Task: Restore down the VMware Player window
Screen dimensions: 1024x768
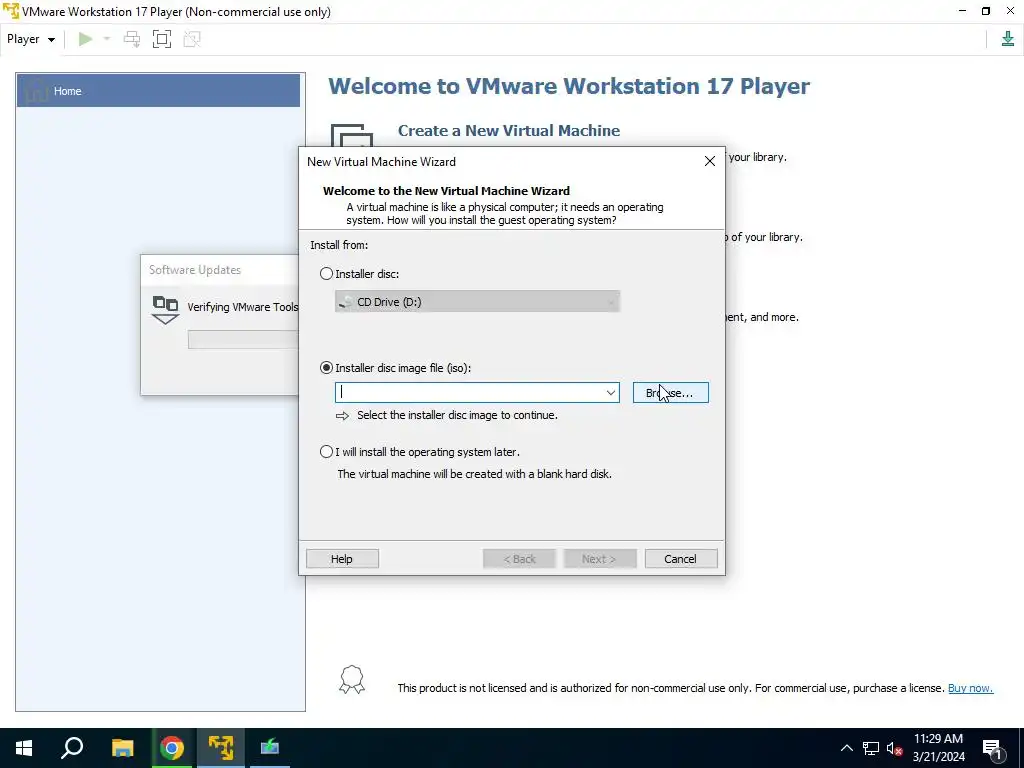Action: tap(986, 11)
